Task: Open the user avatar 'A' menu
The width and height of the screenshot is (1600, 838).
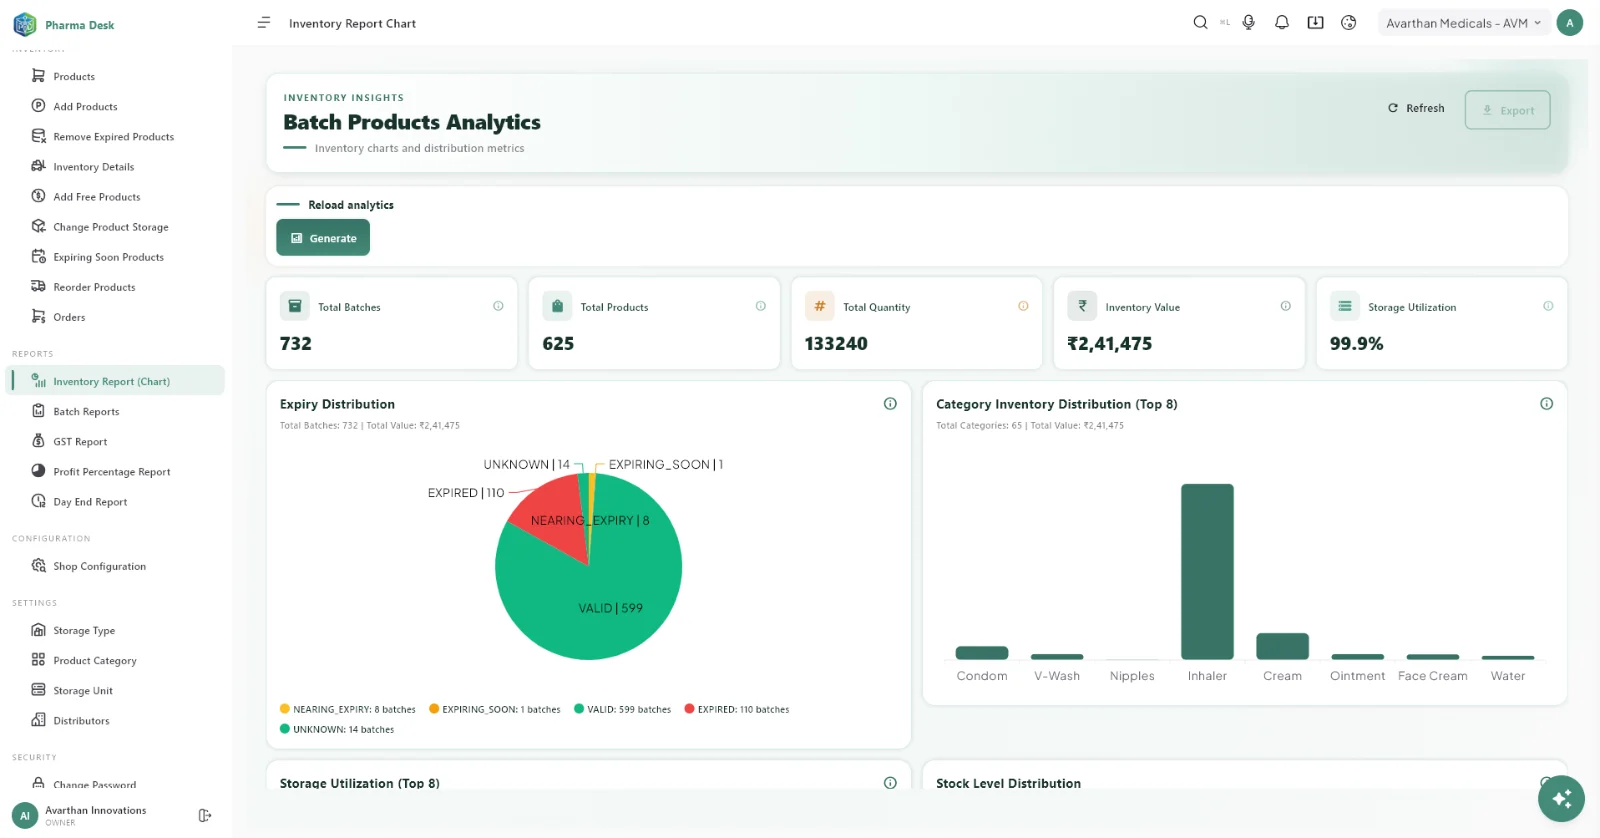Action: pos(1569,23)
